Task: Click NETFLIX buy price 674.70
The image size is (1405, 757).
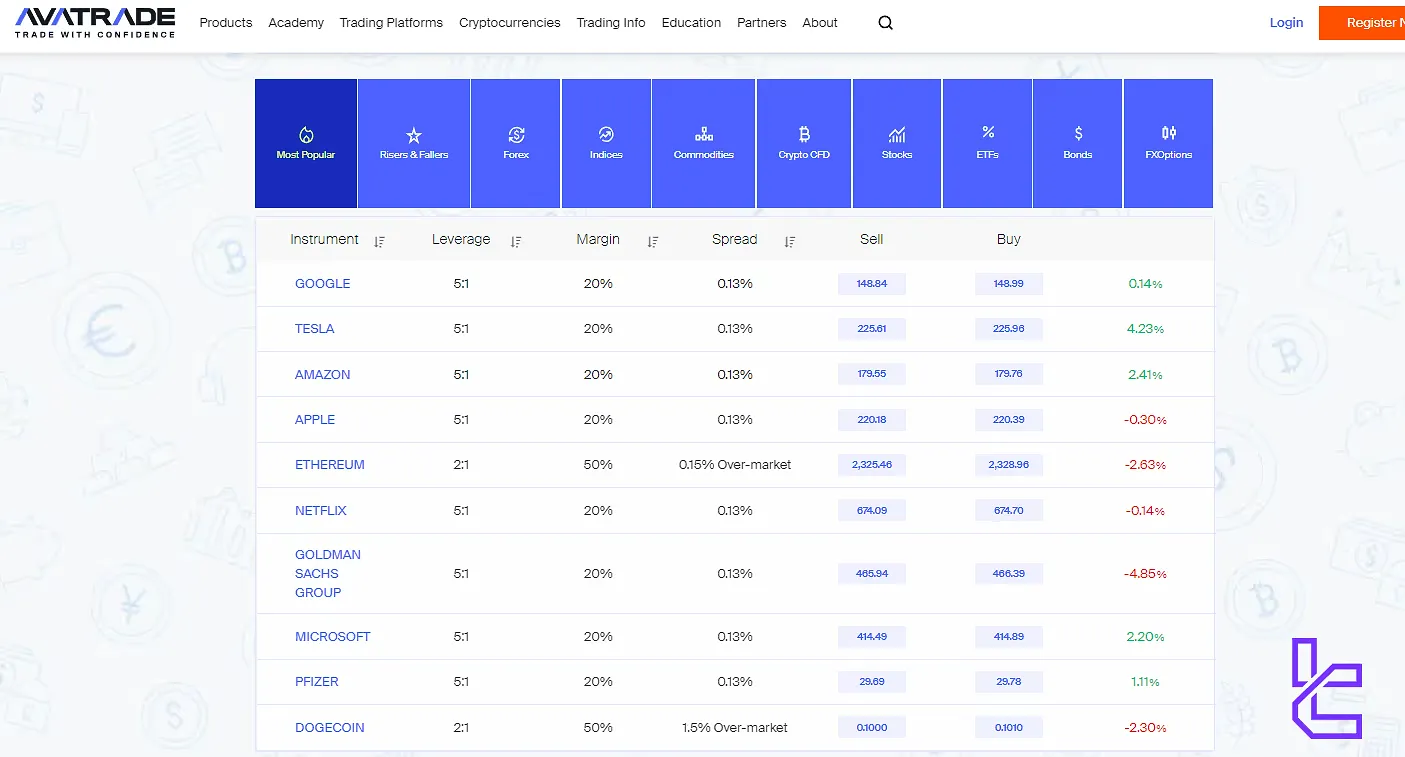Action: 1009,511
